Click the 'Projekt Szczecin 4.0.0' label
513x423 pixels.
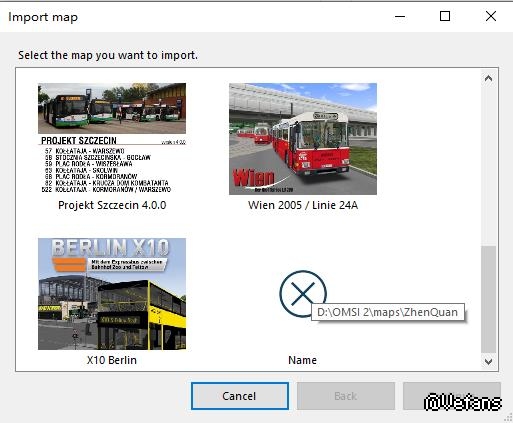(x=112, y=205)
